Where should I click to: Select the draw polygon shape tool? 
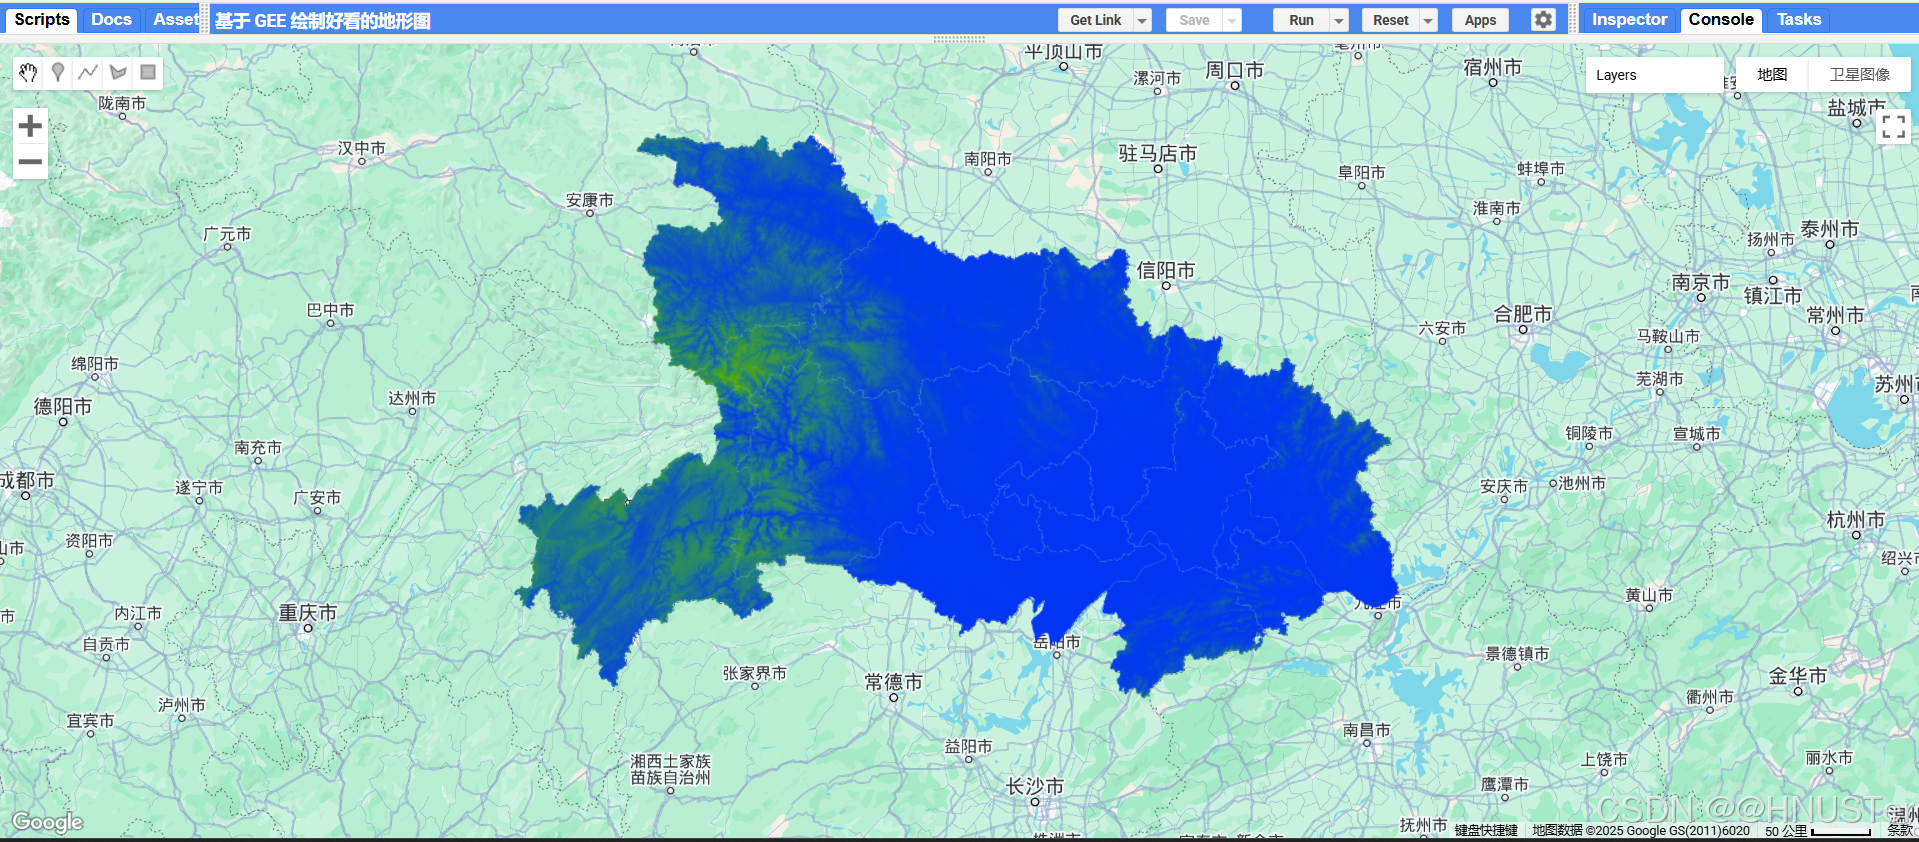coord(118,72)
